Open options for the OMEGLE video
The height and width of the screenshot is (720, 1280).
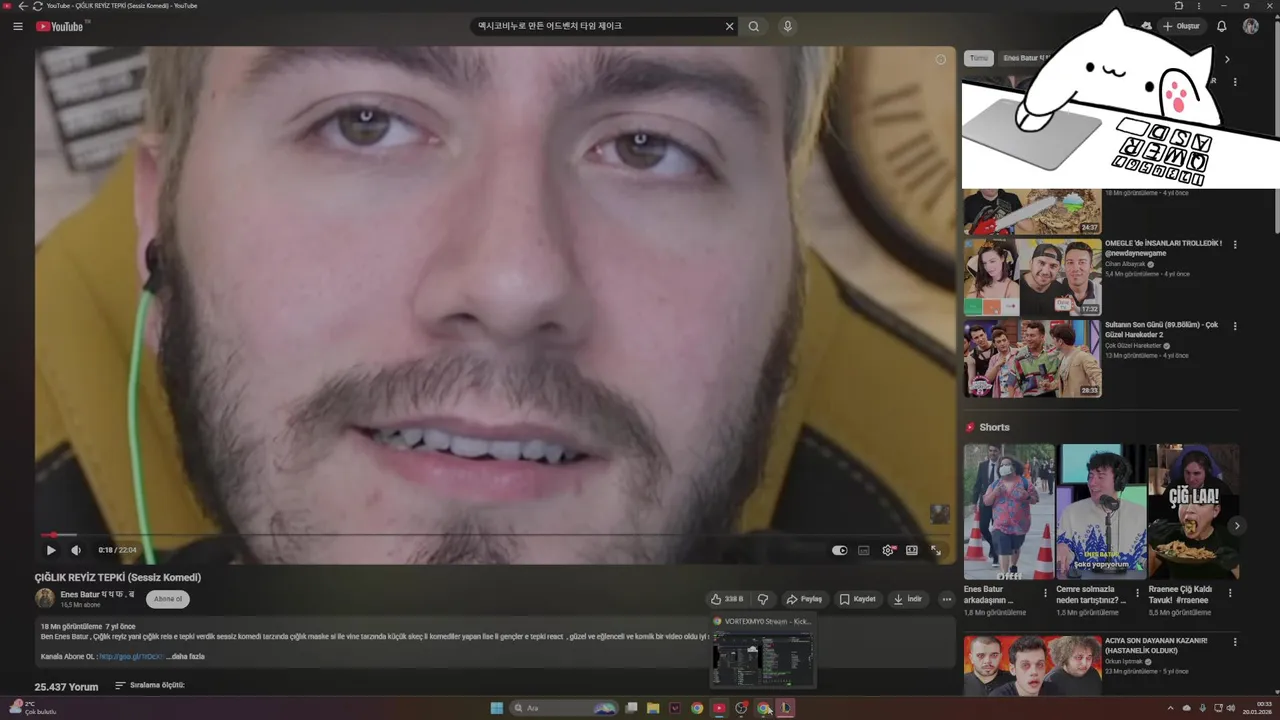point(1235,244)
